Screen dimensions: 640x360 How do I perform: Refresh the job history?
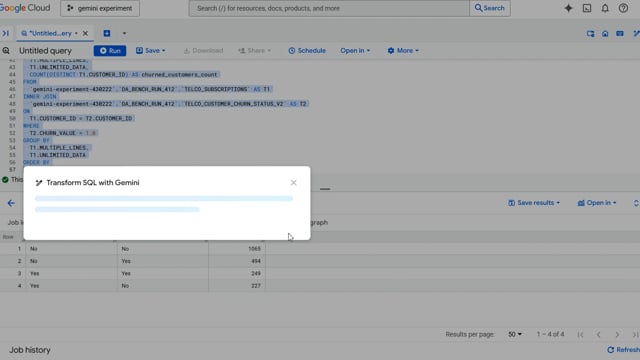623,350
